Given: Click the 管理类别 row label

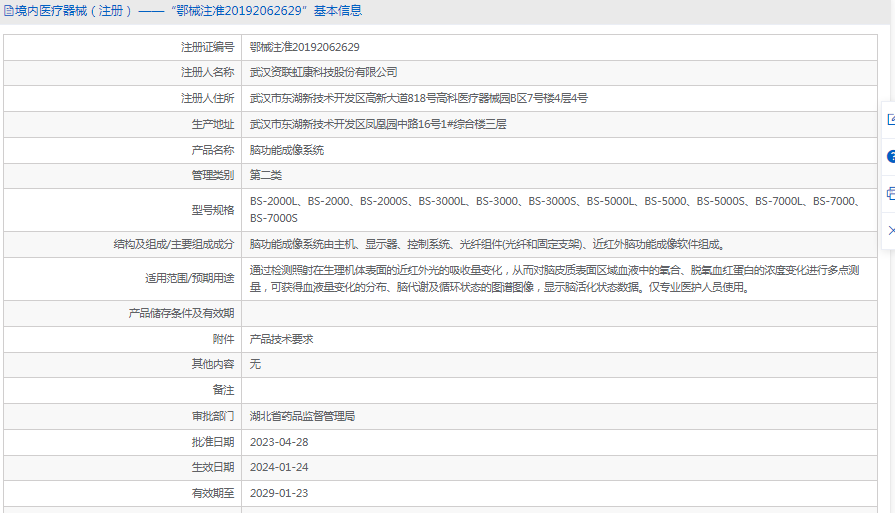Looking at the screenshot, I should pyautogui.click(x=213, y=175).
